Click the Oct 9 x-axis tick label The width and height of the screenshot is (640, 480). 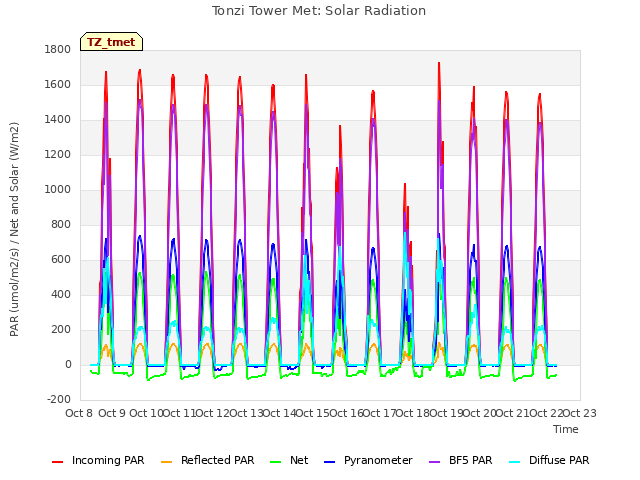(112, 413)
